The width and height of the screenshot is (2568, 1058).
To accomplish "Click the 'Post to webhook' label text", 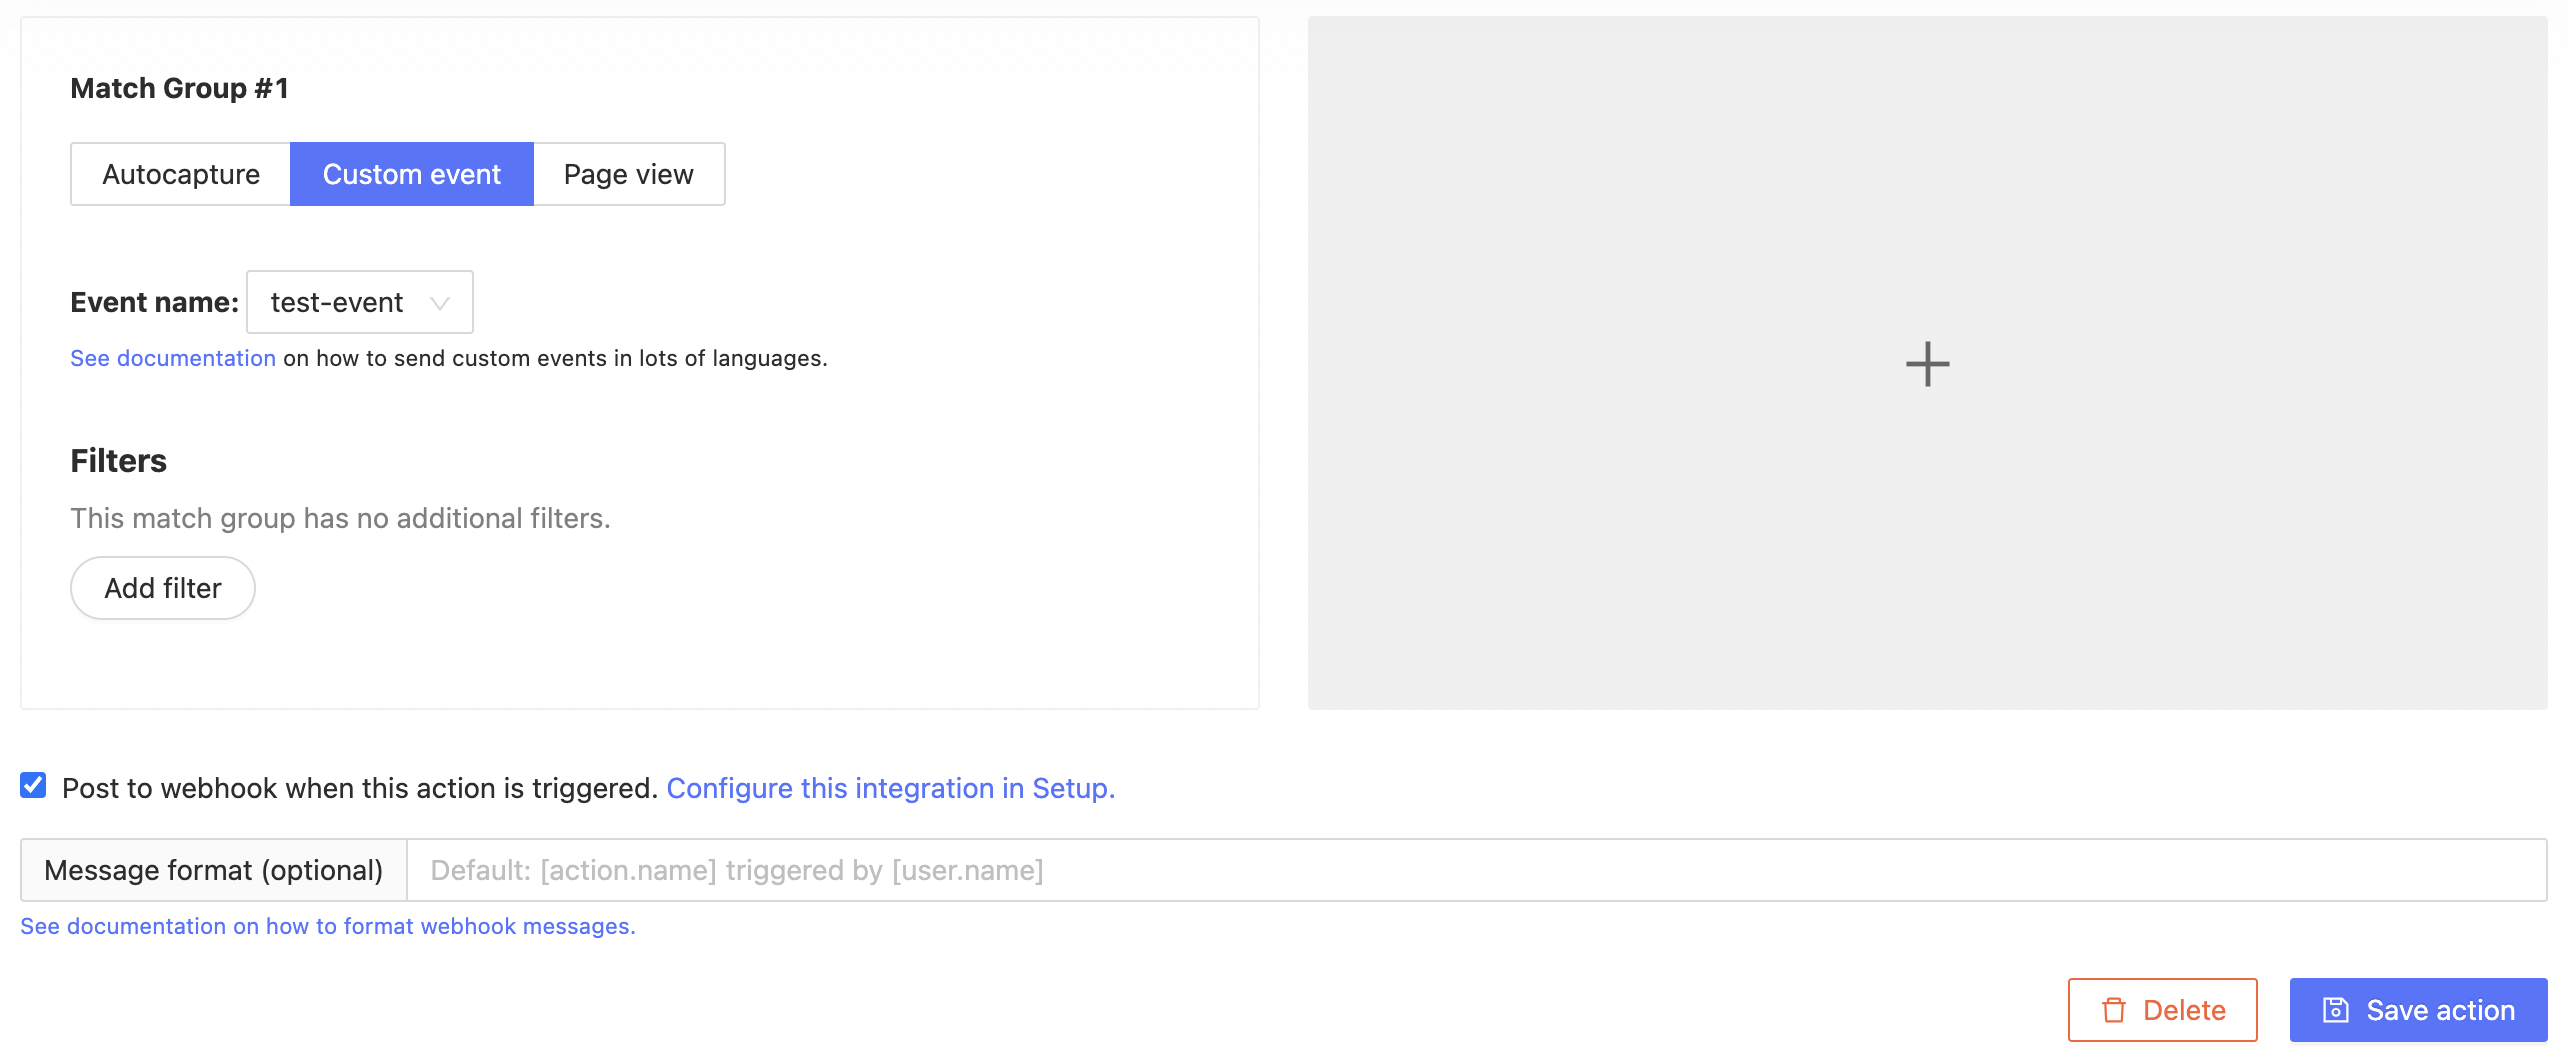I will tap(359, 788).
